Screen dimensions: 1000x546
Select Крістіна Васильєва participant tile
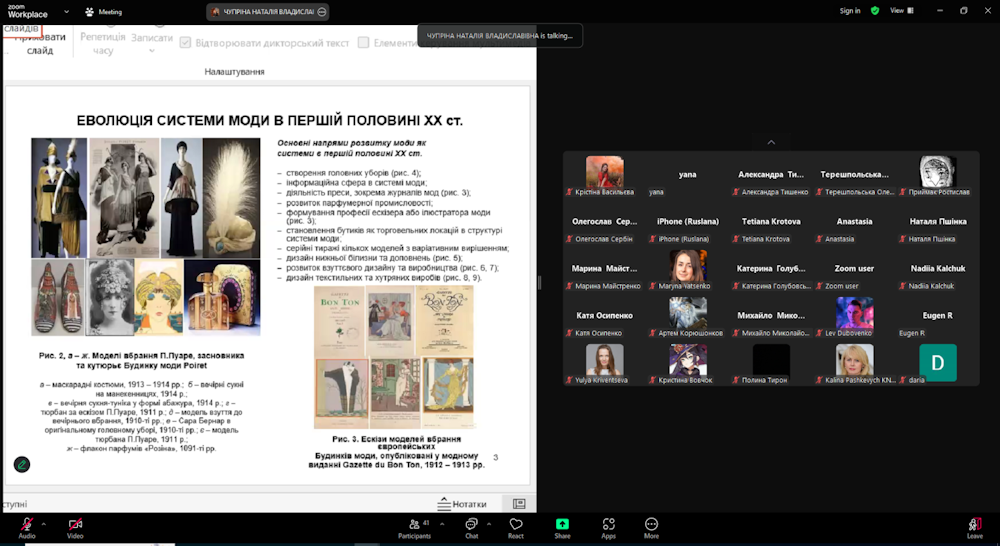pyautogui.click(x=604, y=175)
